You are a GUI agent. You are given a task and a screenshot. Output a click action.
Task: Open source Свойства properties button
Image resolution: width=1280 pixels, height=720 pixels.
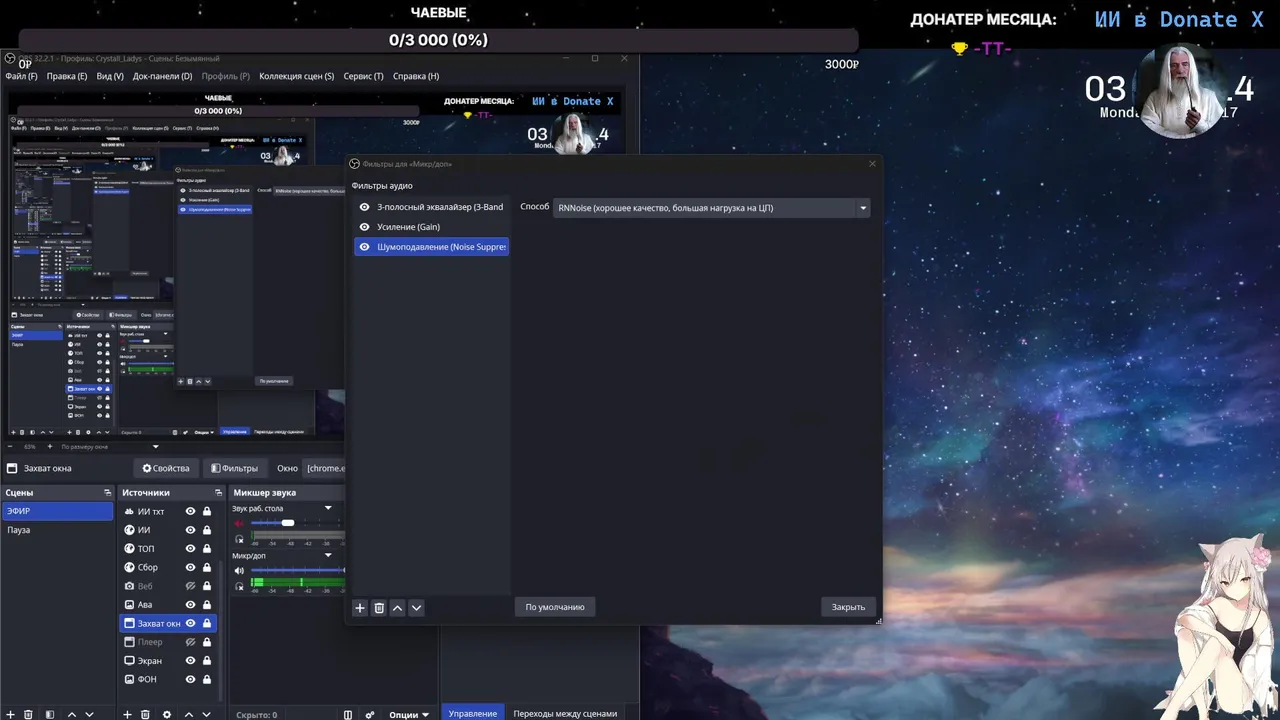166,468
